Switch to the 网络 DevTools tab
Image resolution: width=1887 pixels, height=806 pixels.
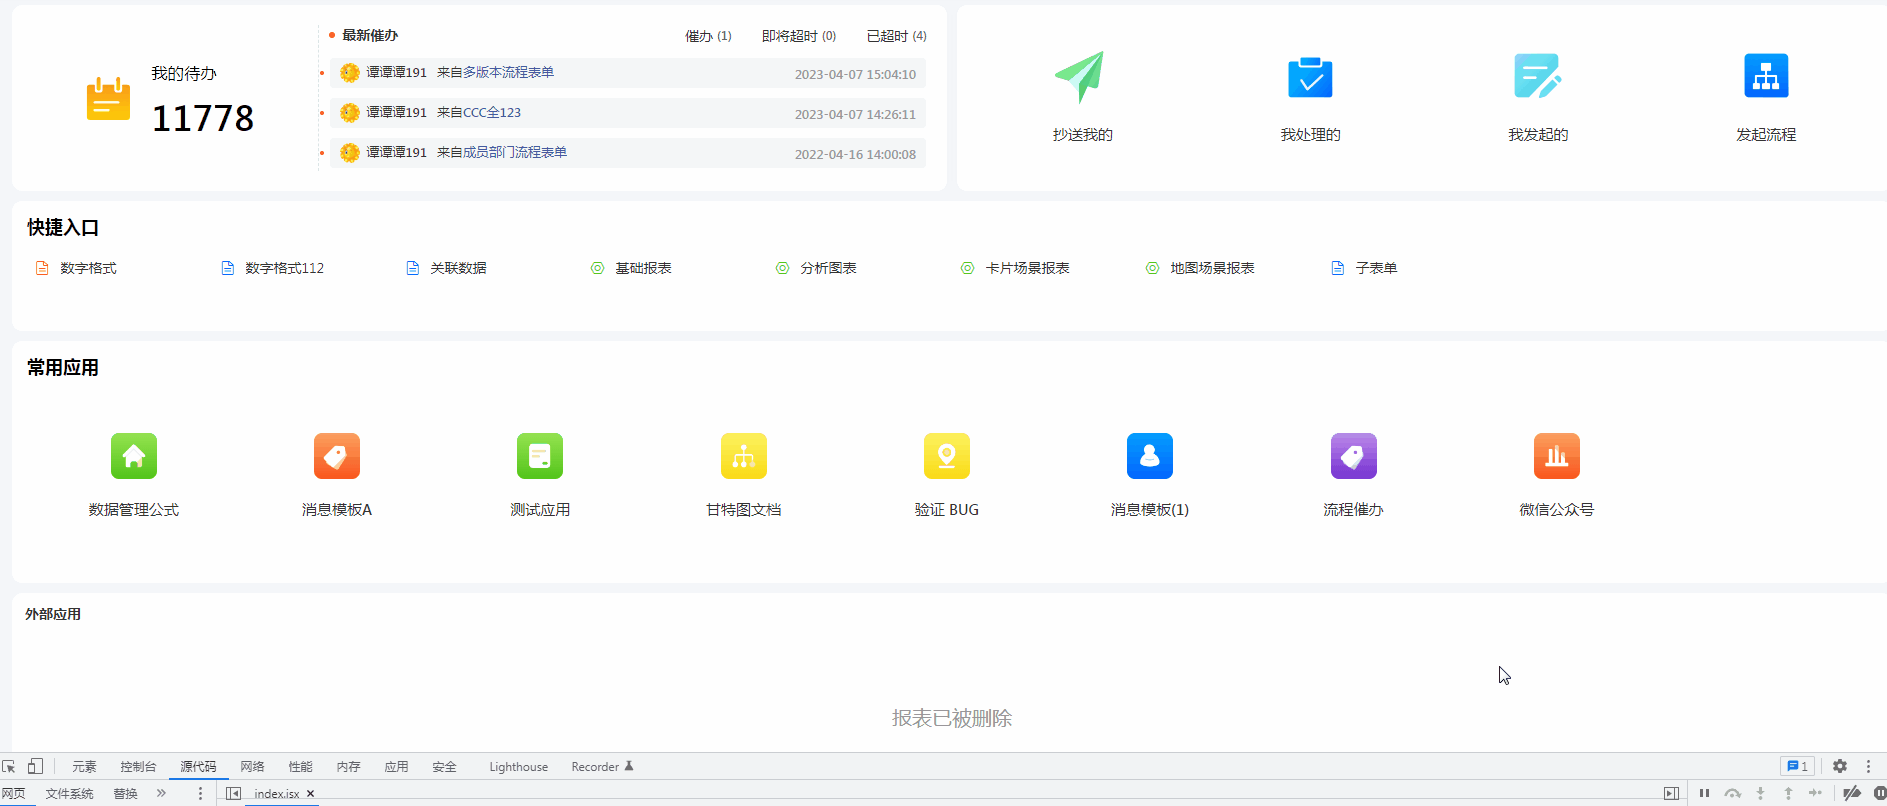coord(252,767)
